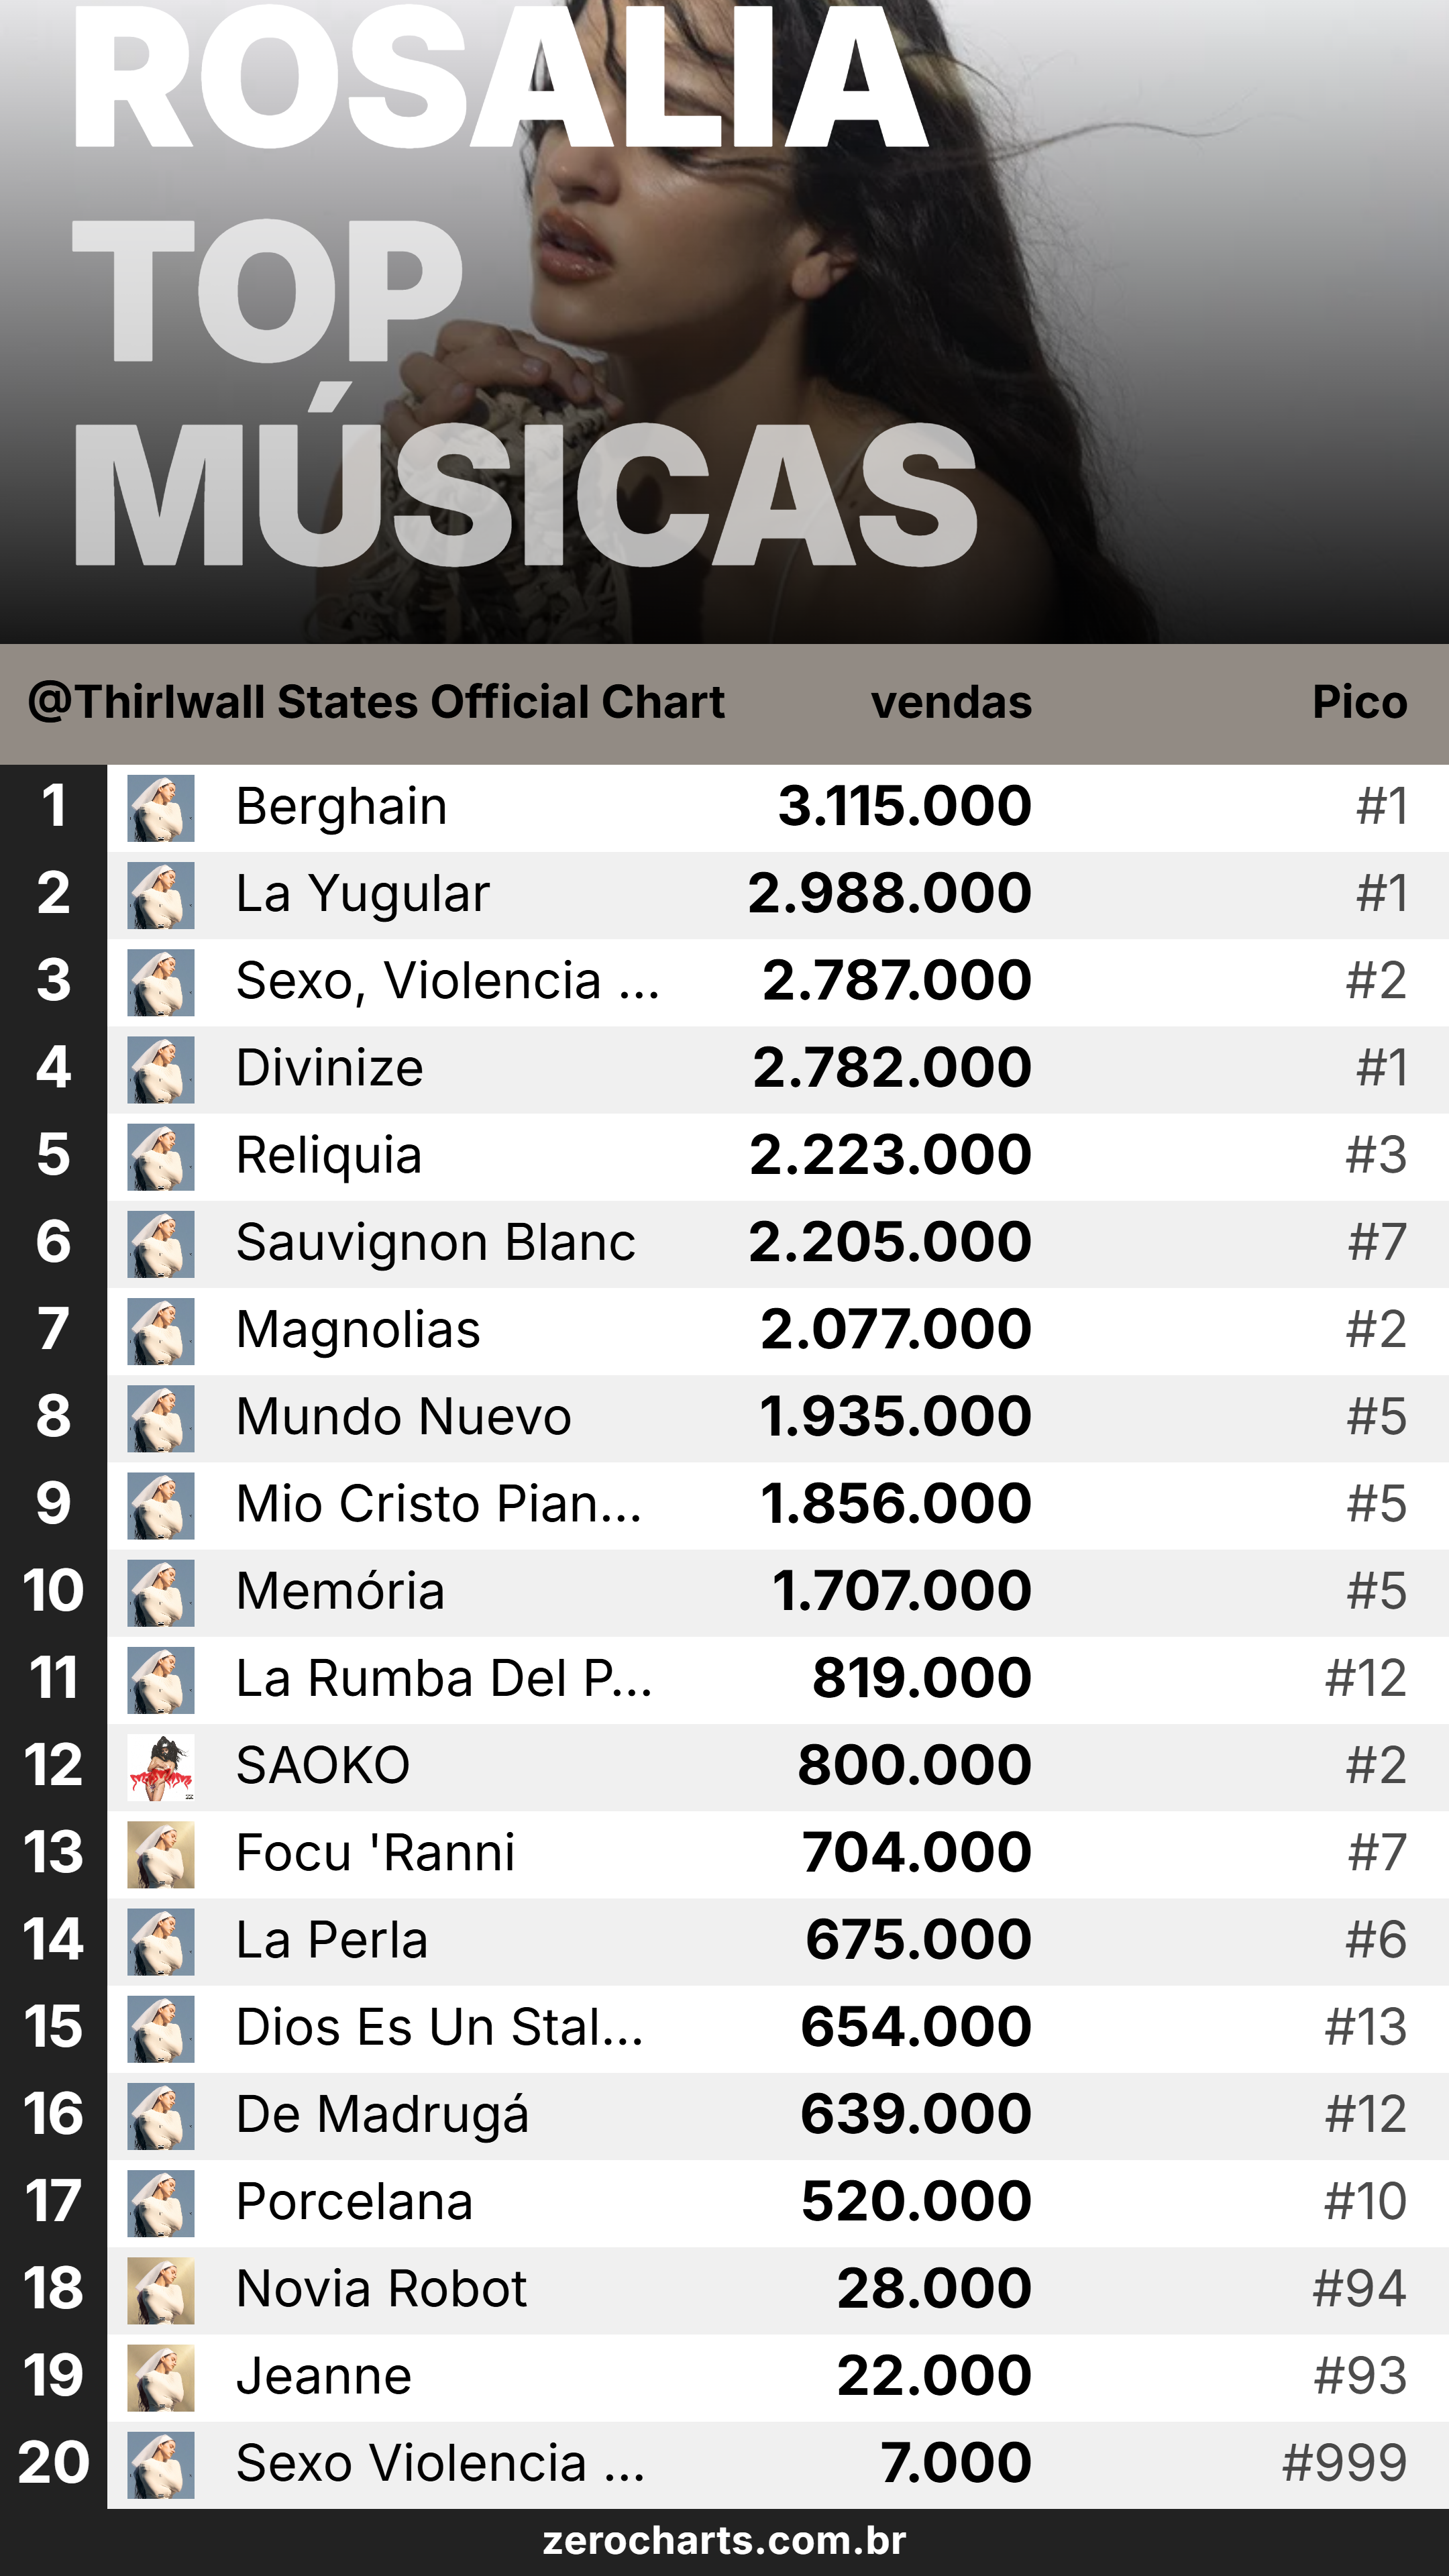
Task: Click the Novia Robot cover thumbnail
Action: tap(161, 2290)
